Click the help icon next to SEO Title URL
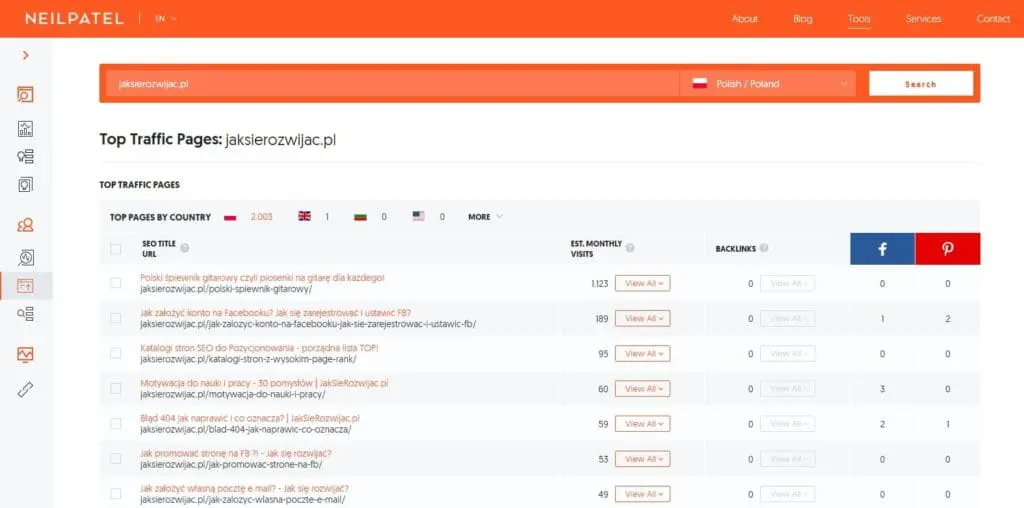1024x508 pixels. pos(185,248)
